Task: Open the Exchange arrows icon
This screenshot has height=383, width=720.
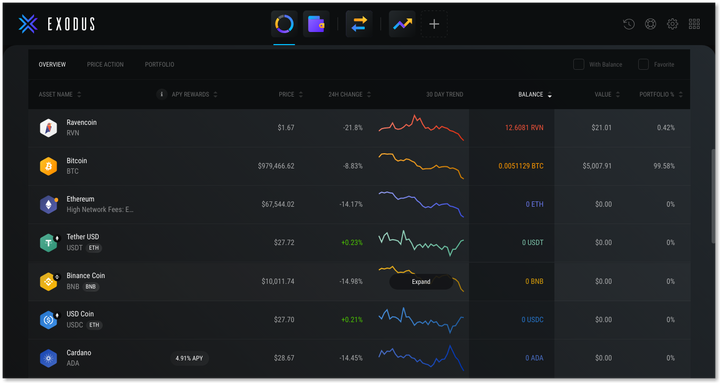Action: 359,24
